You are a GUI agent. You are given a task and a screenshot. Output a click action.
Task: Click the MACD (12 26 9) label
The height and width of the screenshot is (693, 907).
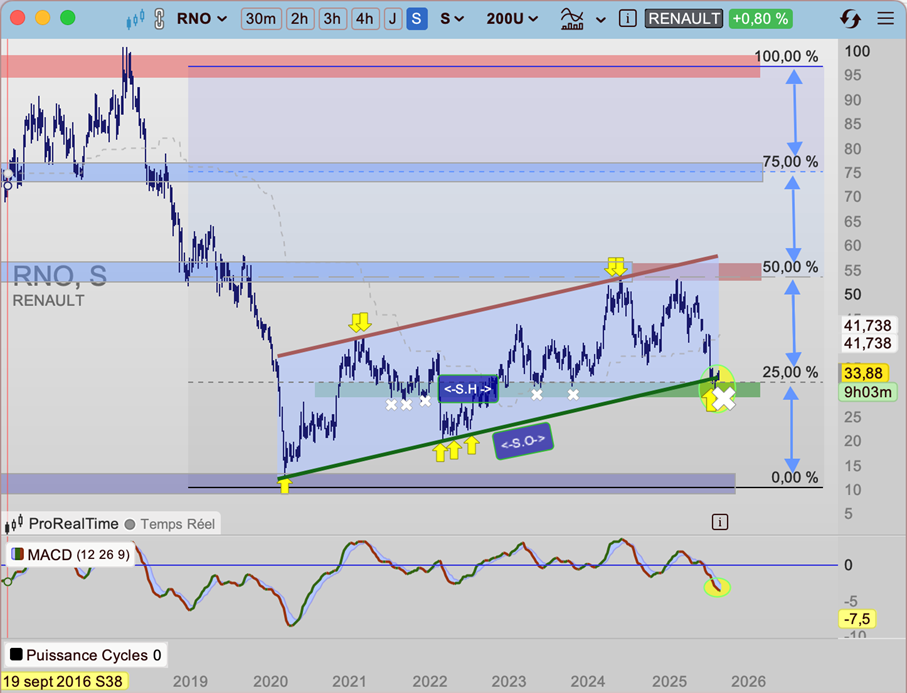78,554
